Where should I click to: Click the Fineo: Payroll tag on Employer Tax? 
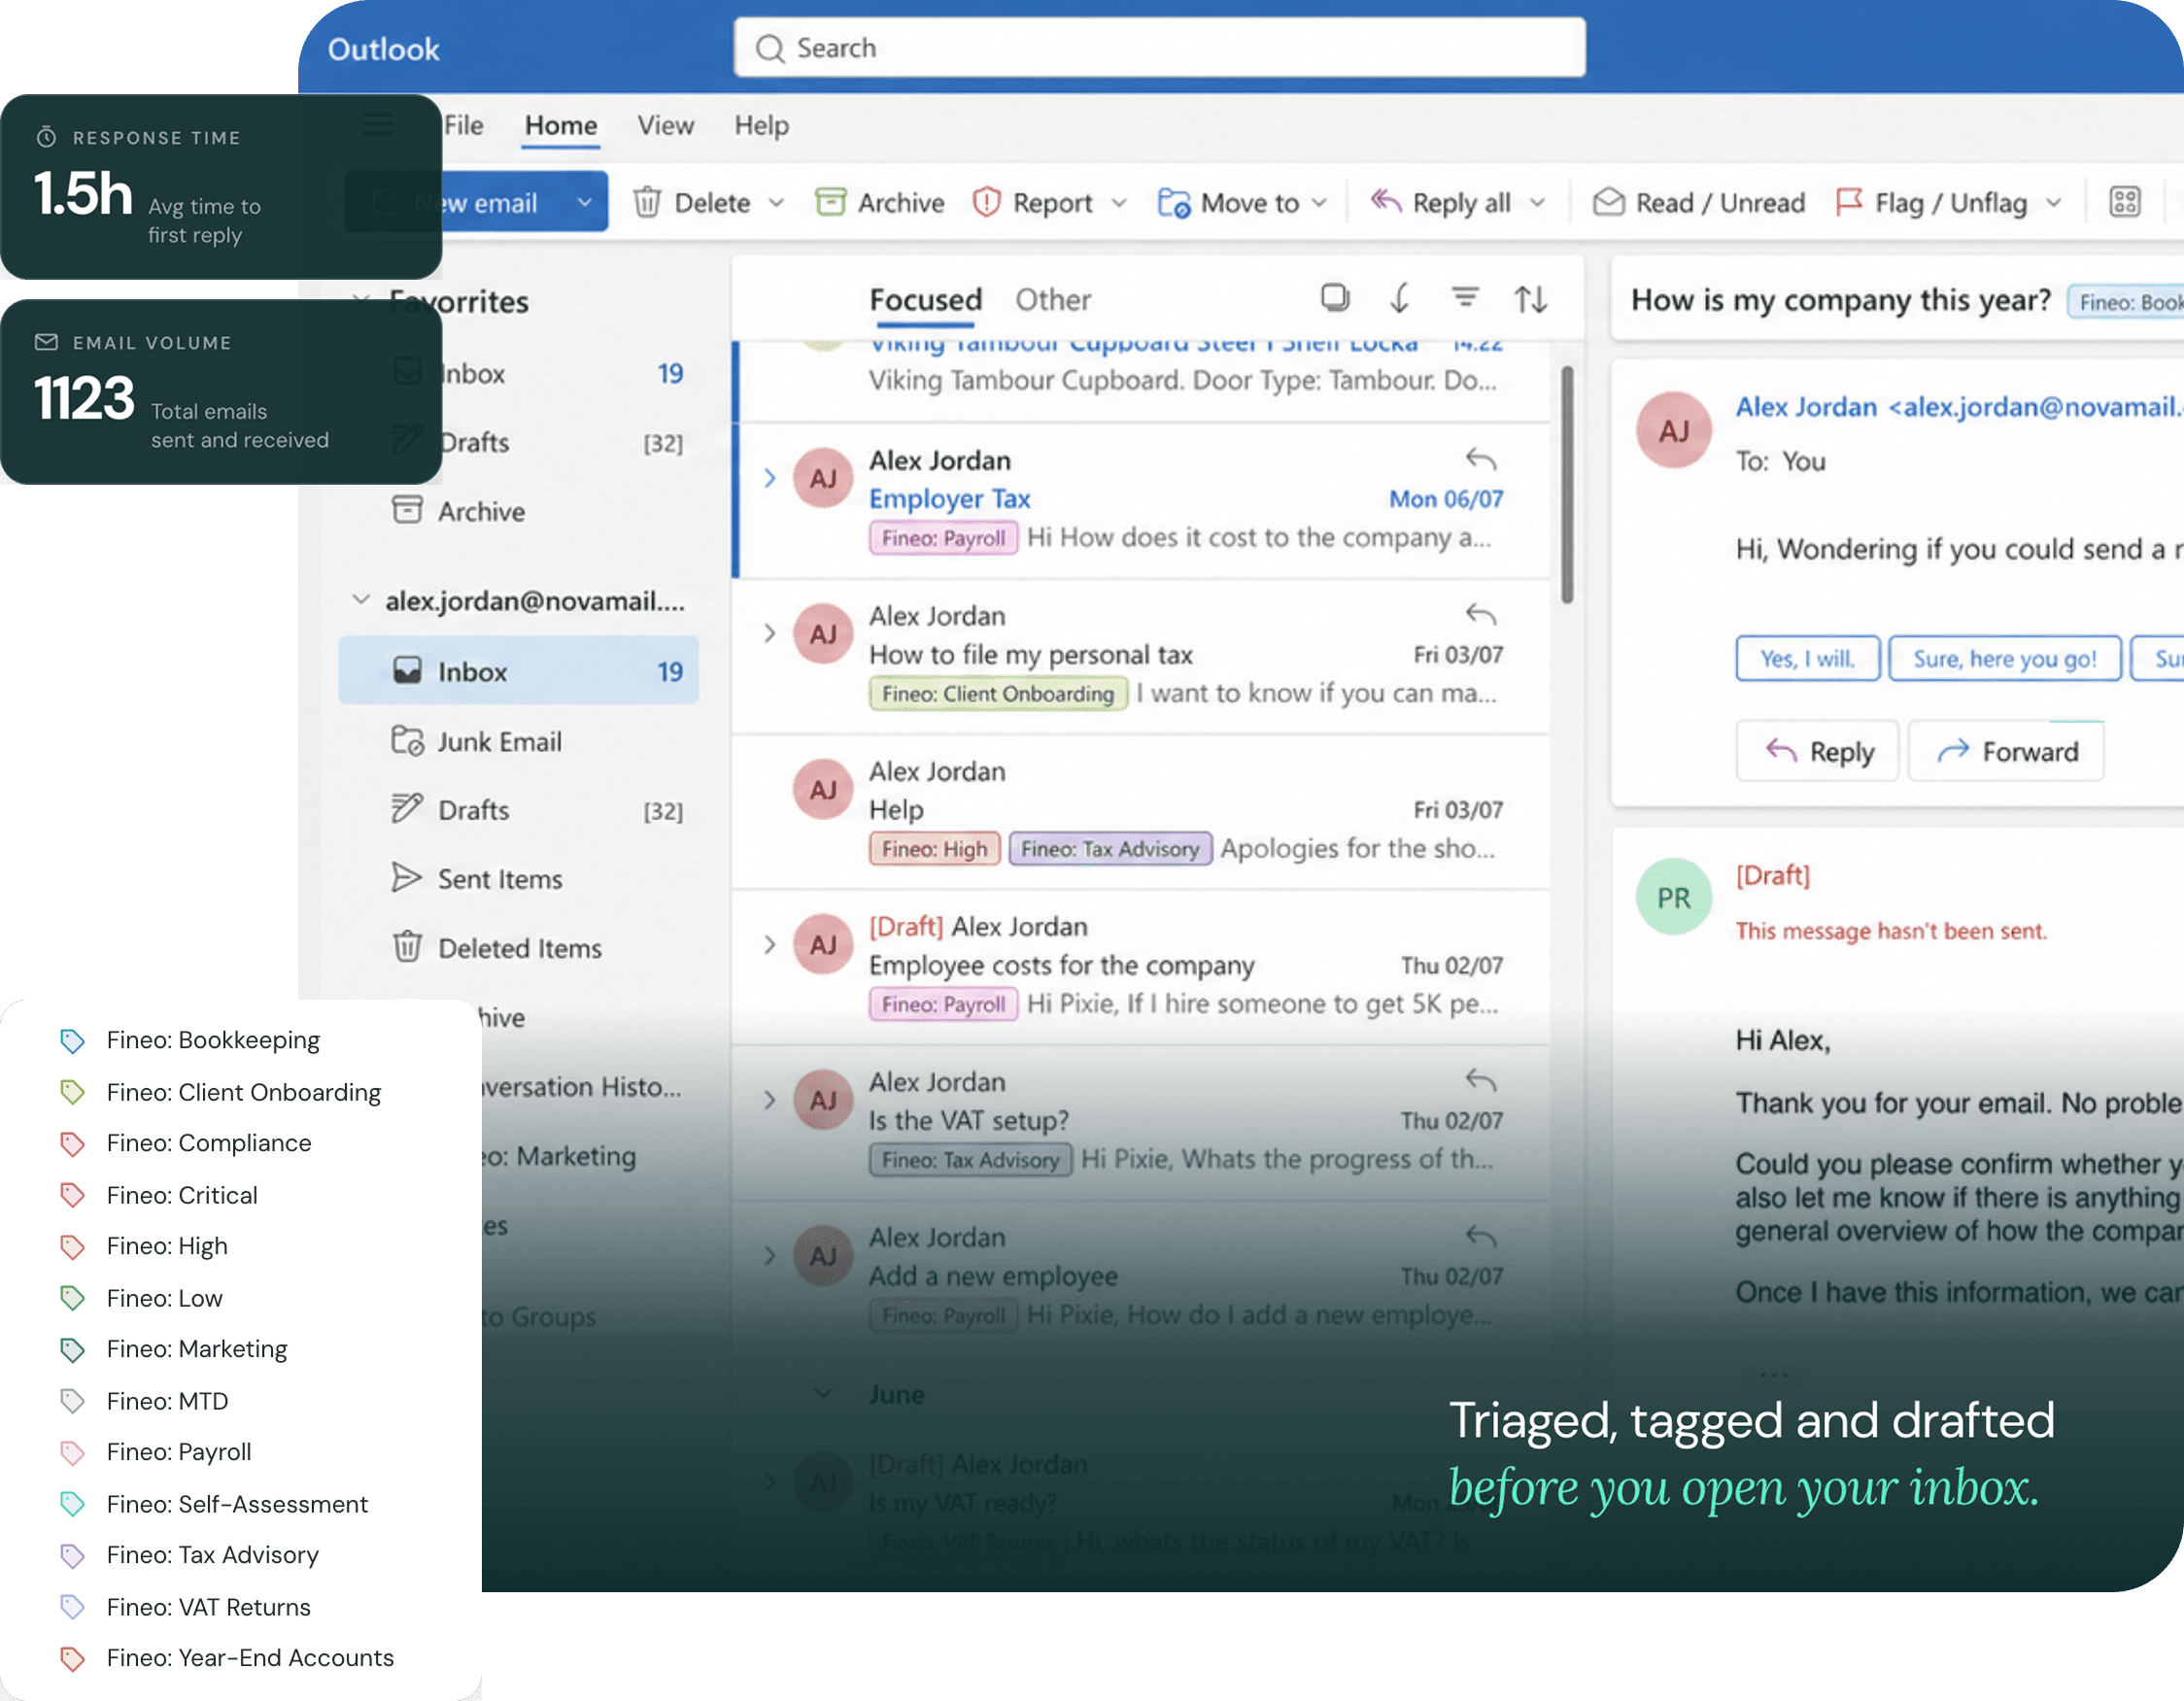[x=943, y=538]
